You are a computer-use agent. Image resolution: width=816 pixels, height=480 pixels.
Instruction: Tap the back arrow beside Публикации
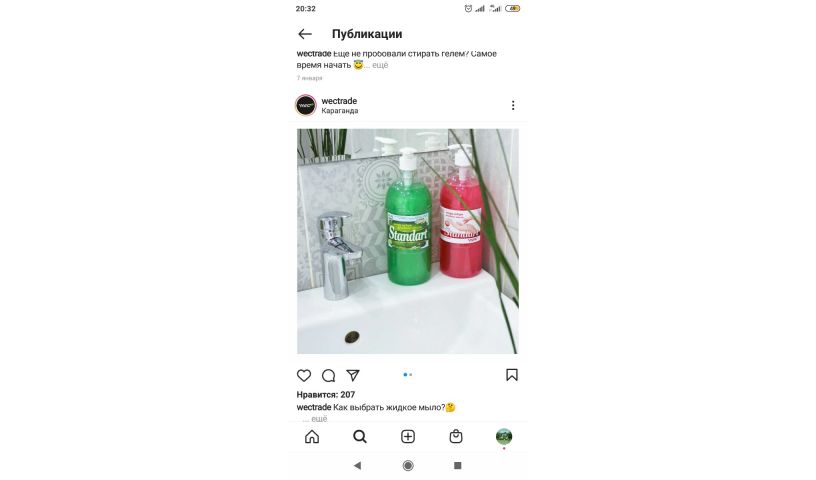(x=305, y=34)
